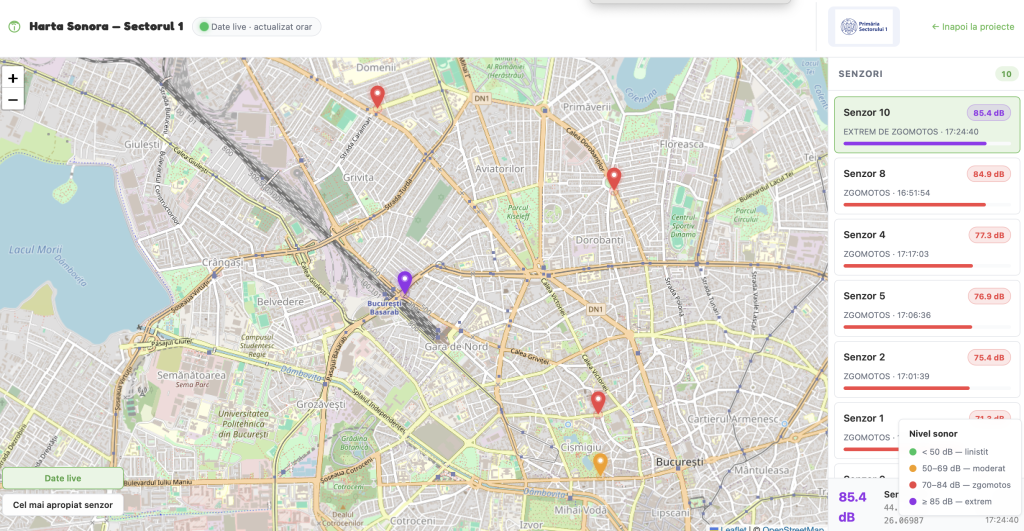Image resolution: width=1024 pixels, height=531 pixels.
Task: Click the live data status badge
Action: point(256,26)
